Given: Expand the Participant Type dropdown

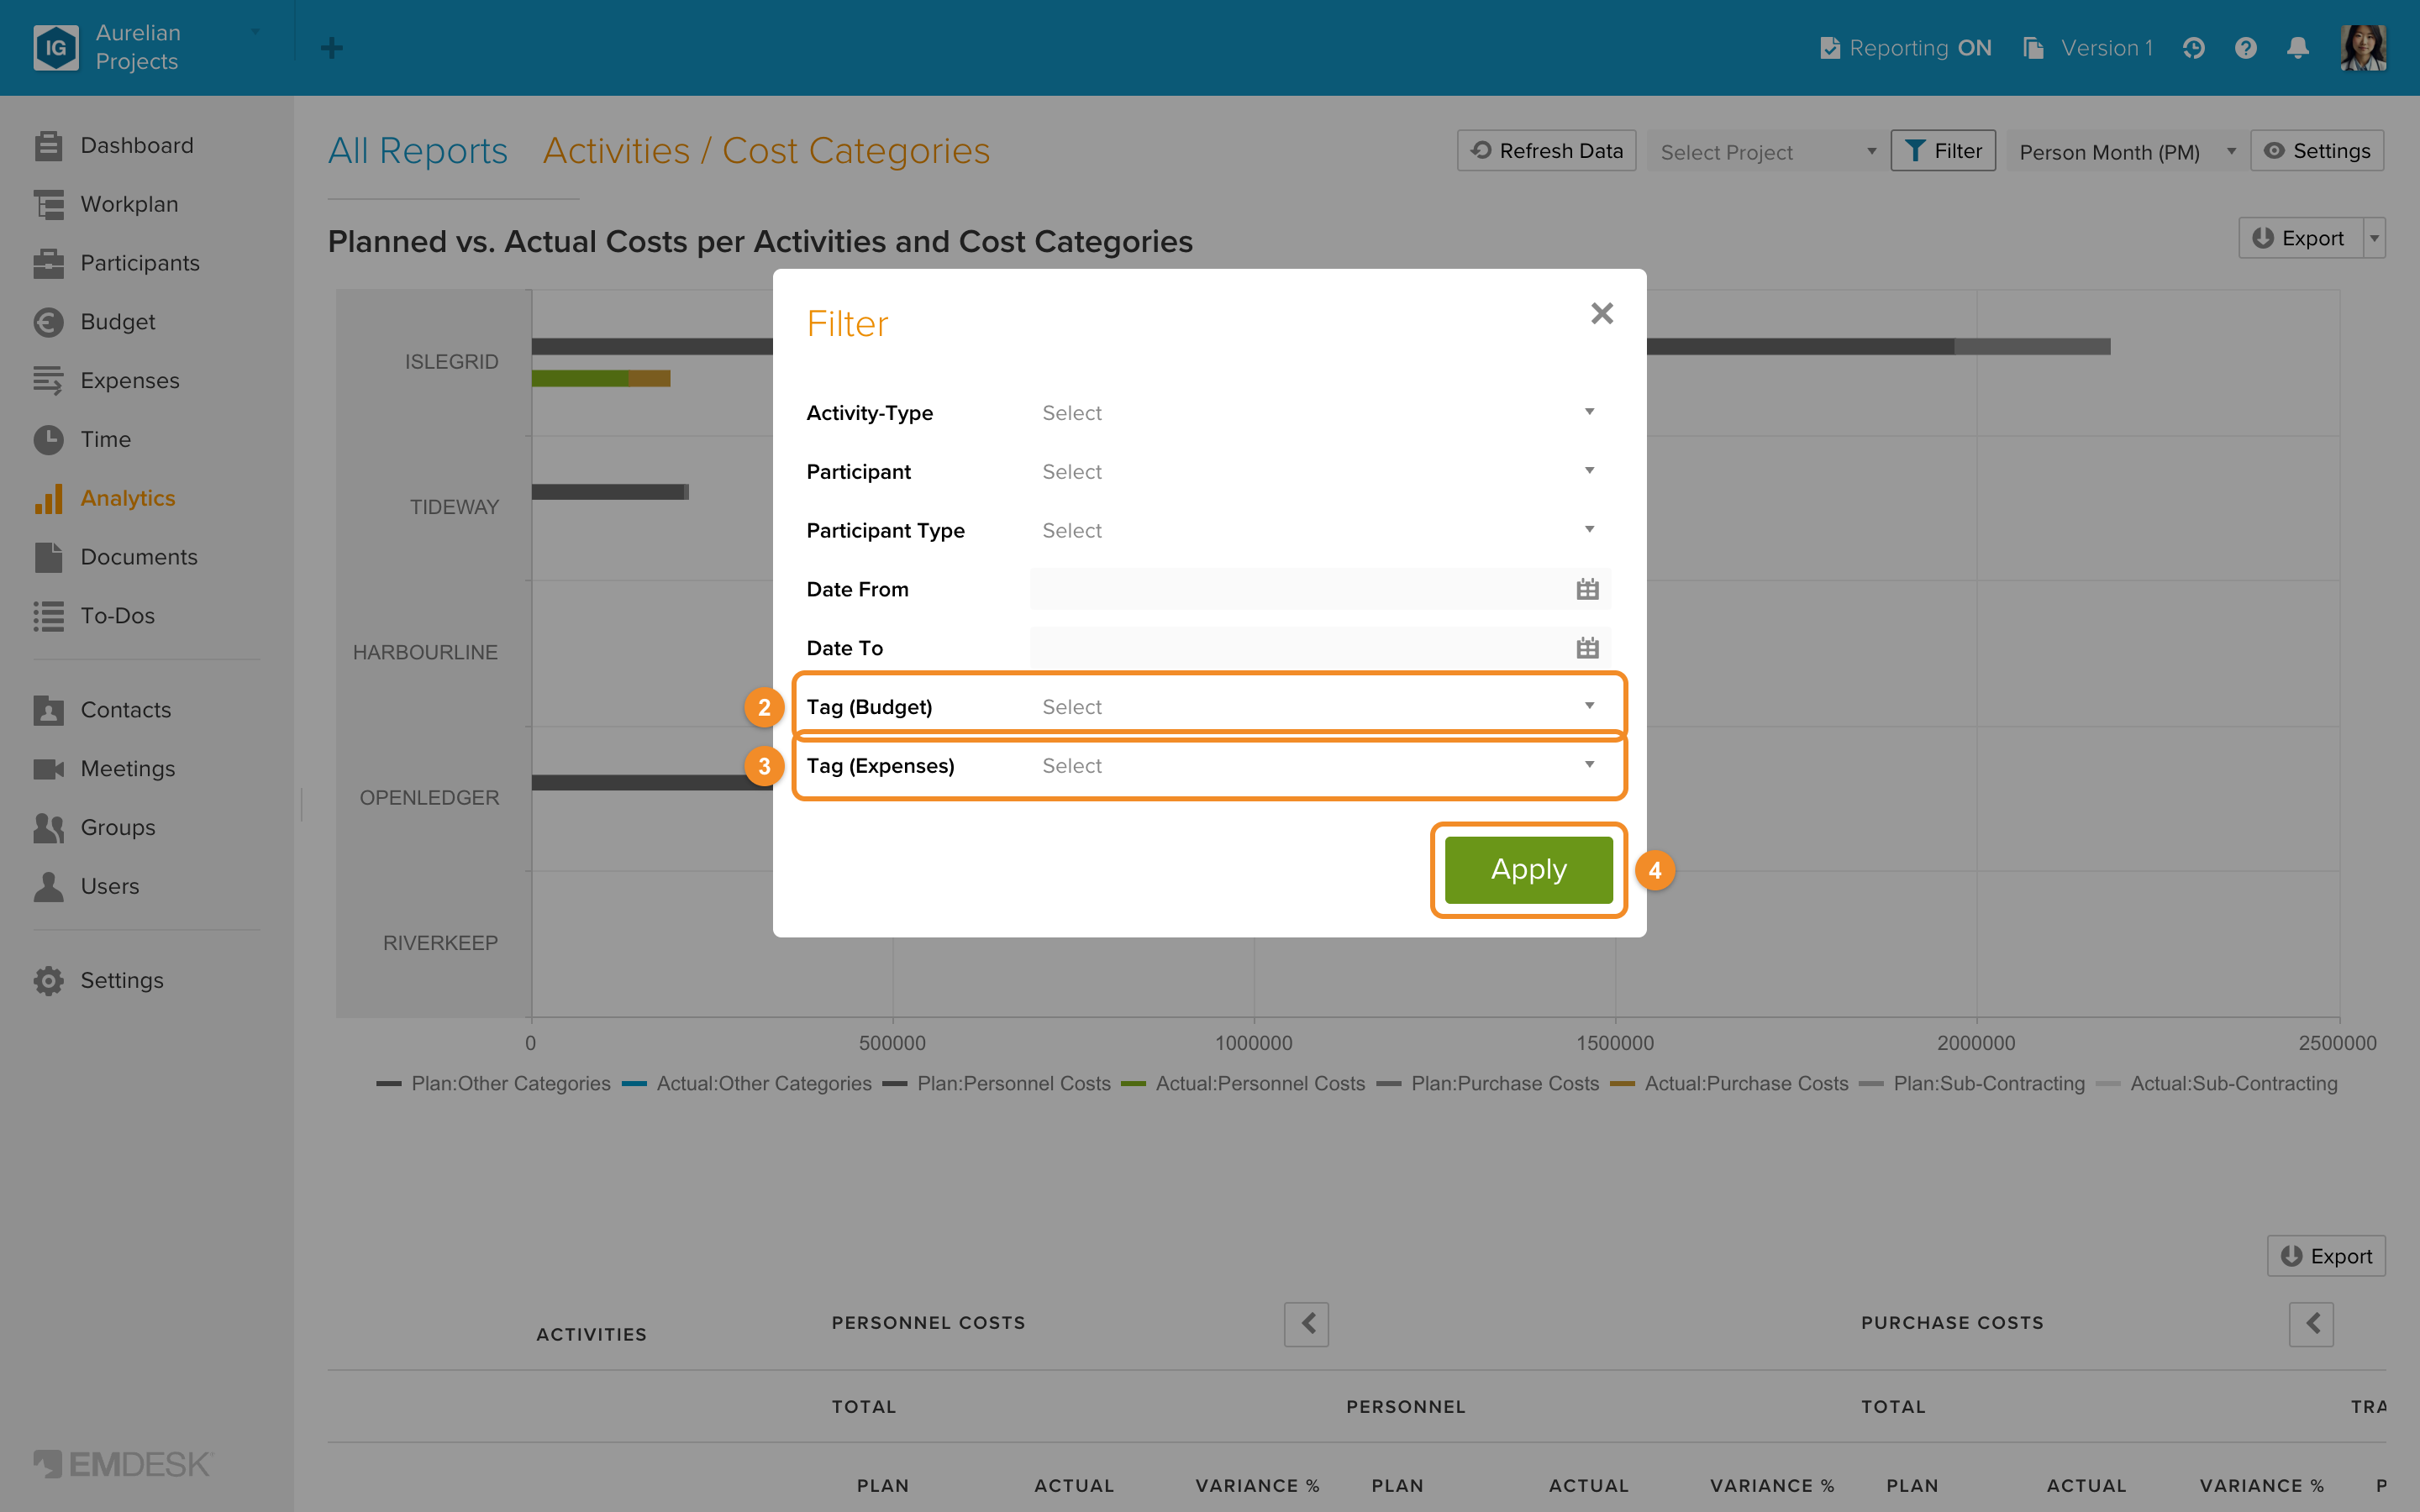Looking at the screenshot, I should pyautogui.click(x=1320, y=530).
